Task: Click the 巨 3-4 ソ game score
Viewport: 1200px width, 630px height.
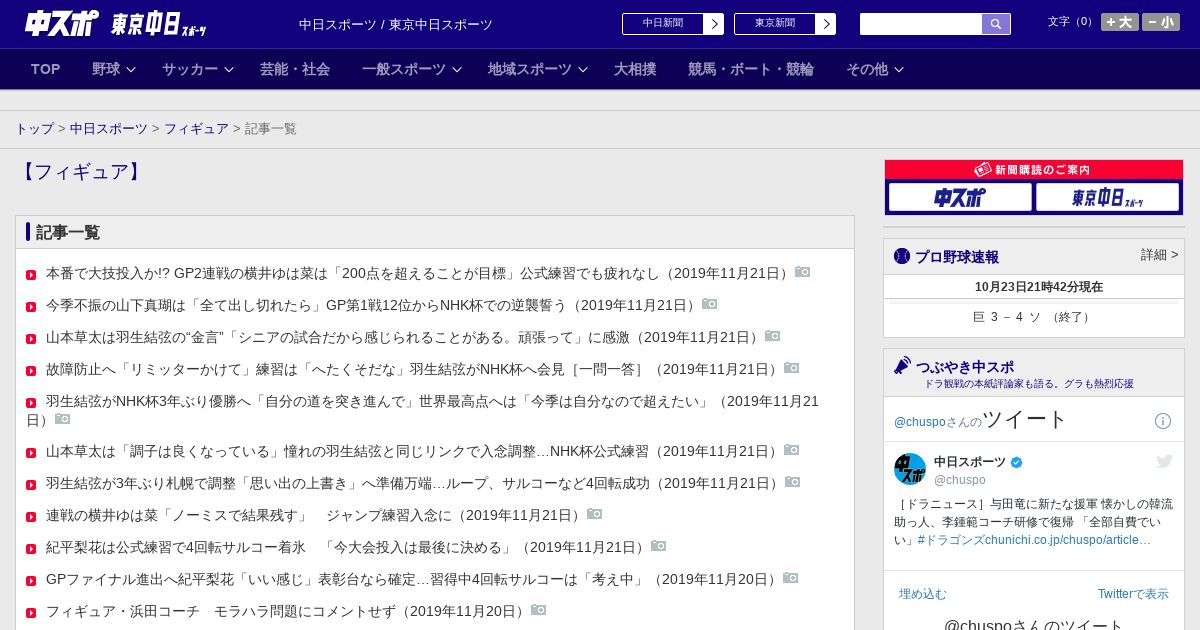Action: (x=1033, y=317)
